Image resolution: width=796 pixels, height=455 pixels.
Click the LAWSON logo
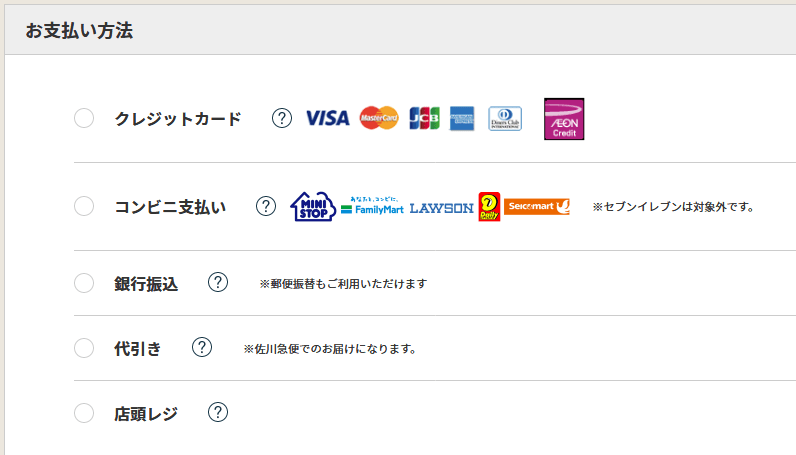[441, 208]
